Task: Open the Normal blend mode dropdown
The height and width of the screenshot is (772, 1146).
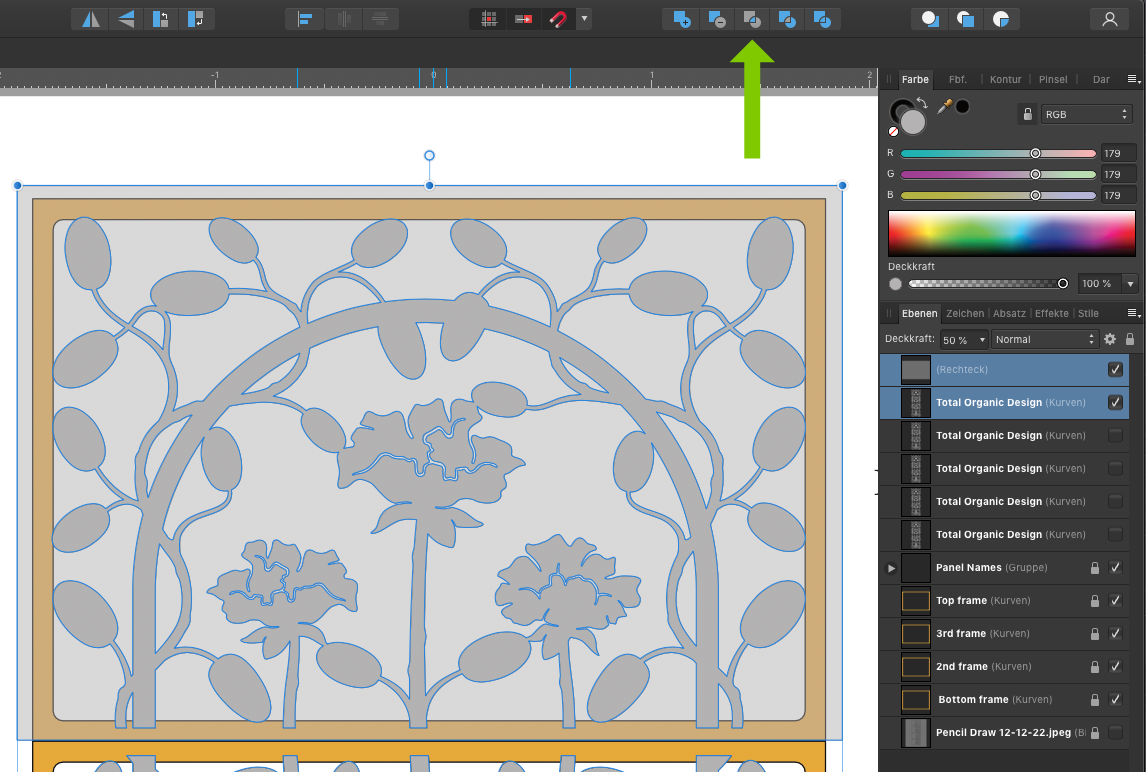Action: click(1045, 339)
